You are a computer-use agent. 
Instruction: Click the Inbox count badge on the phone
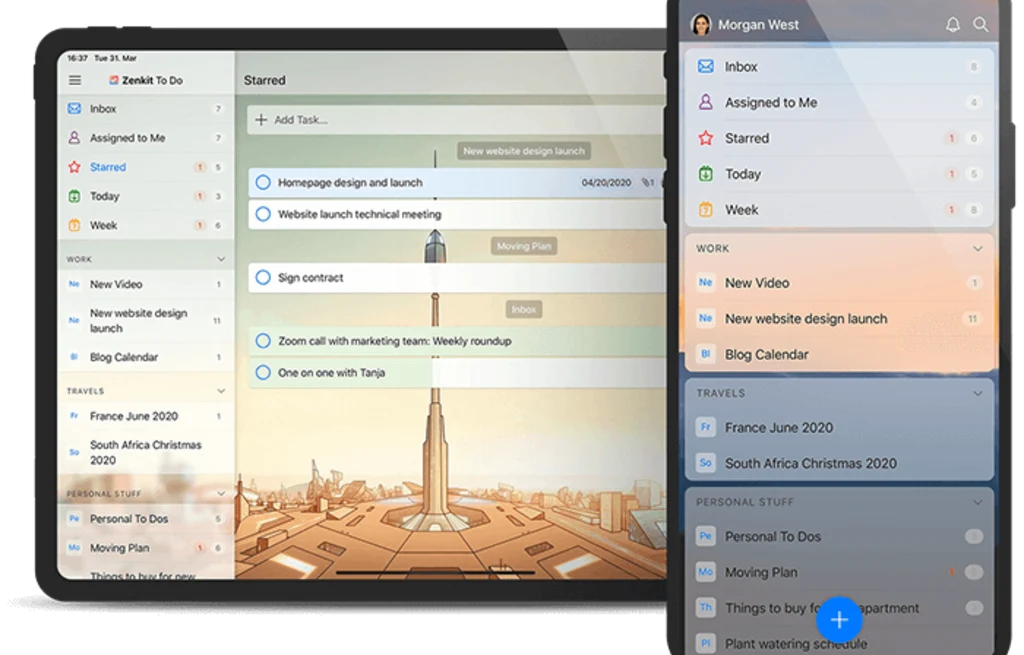[973, 67]
